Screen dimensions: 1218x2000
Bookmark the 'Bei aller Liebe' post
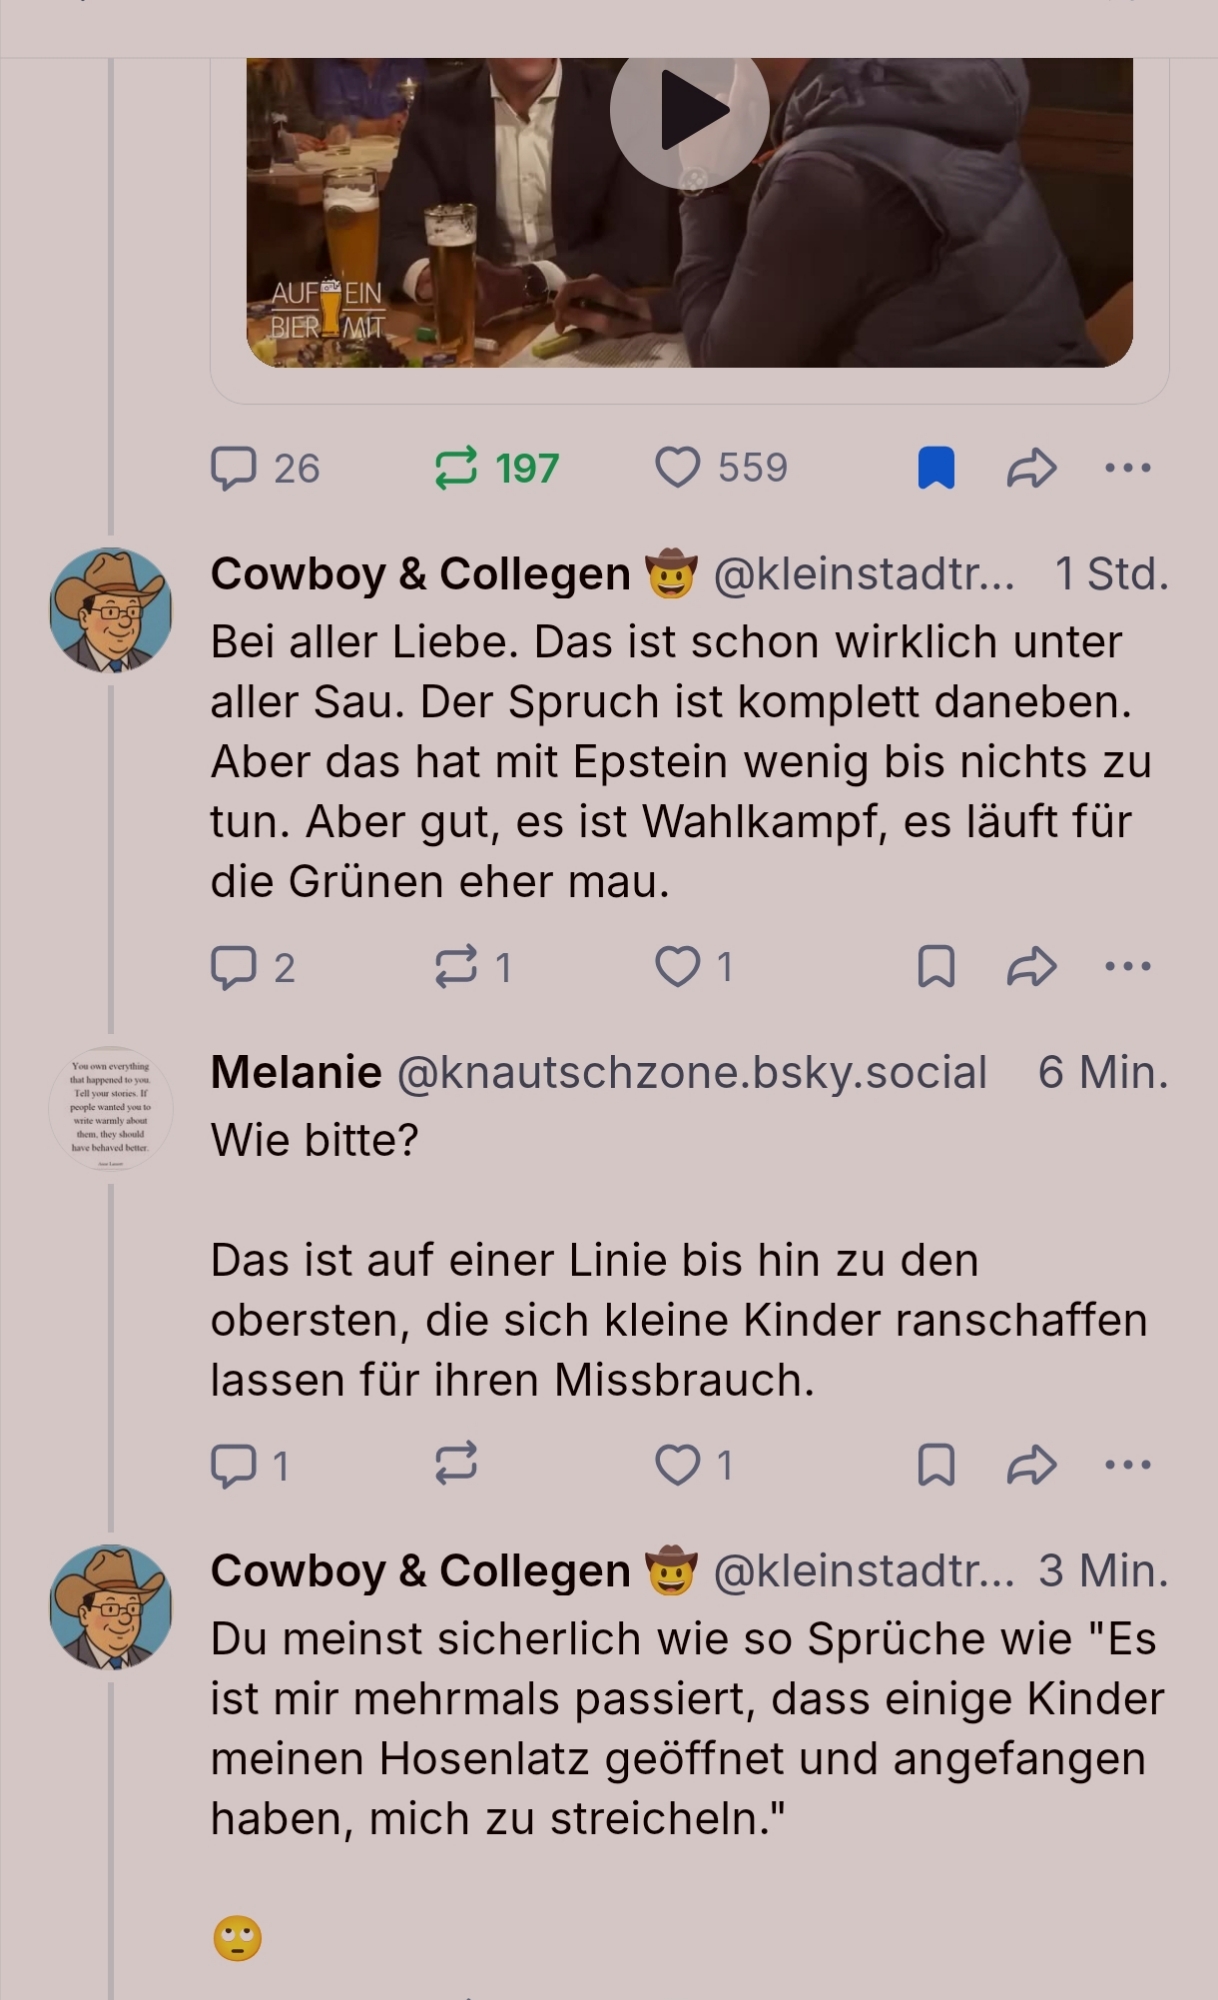(x=936, y=967)
